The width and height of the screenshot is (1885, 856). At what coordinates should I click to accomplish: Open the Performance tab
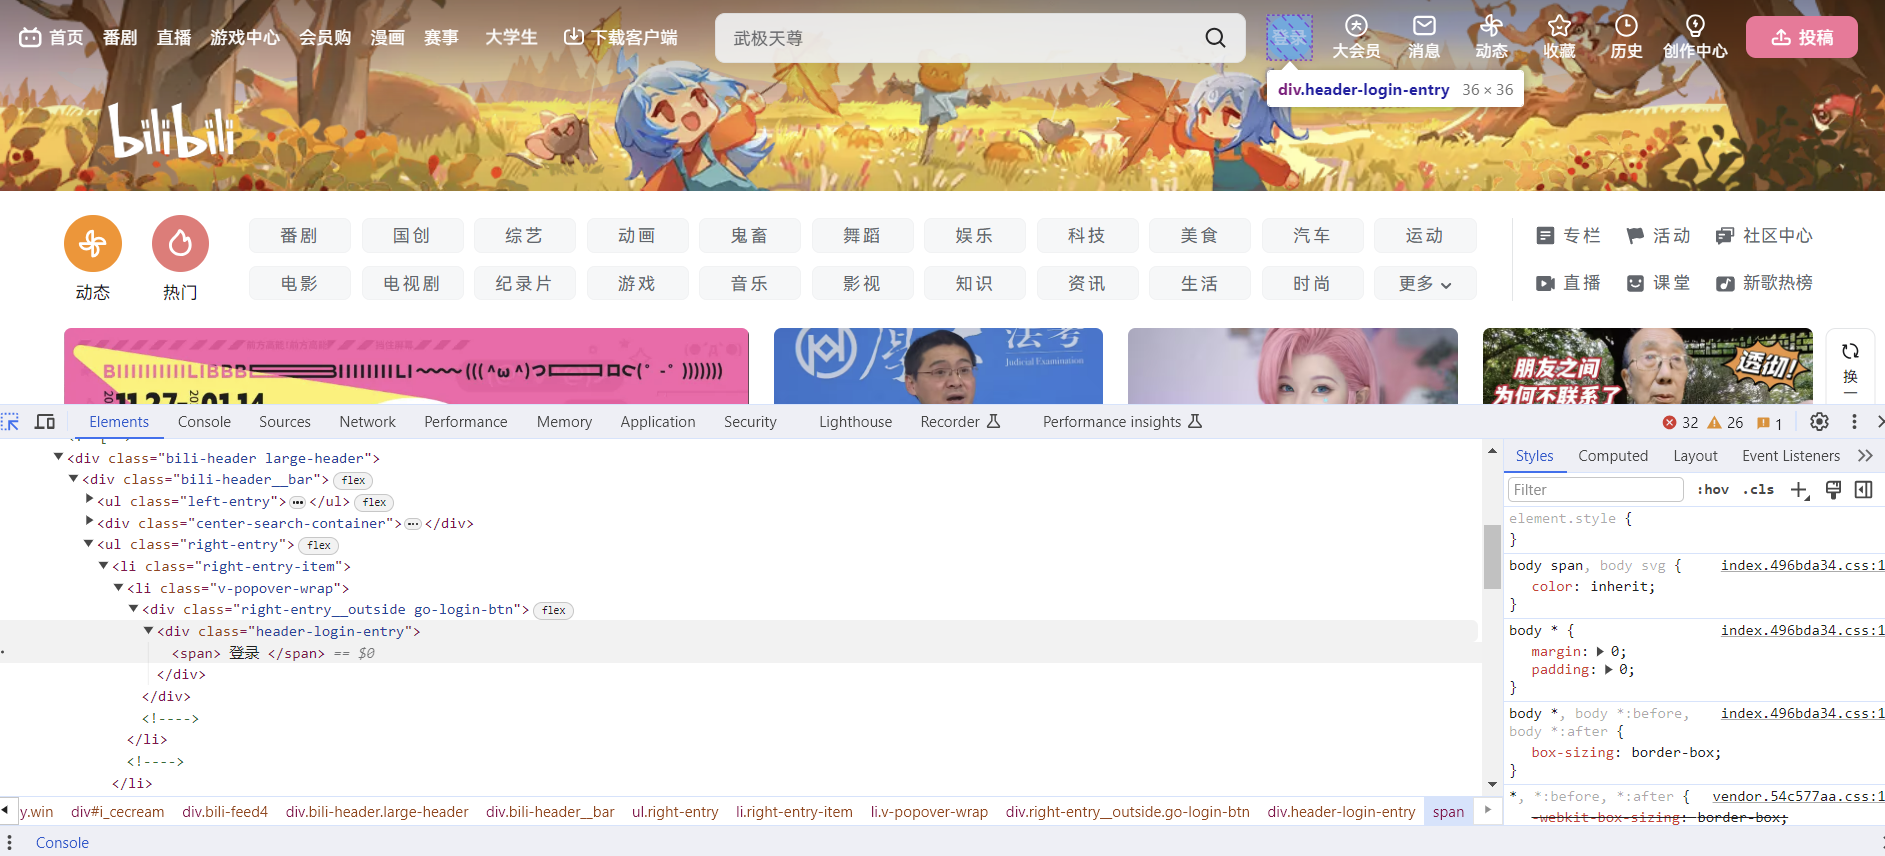tap(466, 422)
